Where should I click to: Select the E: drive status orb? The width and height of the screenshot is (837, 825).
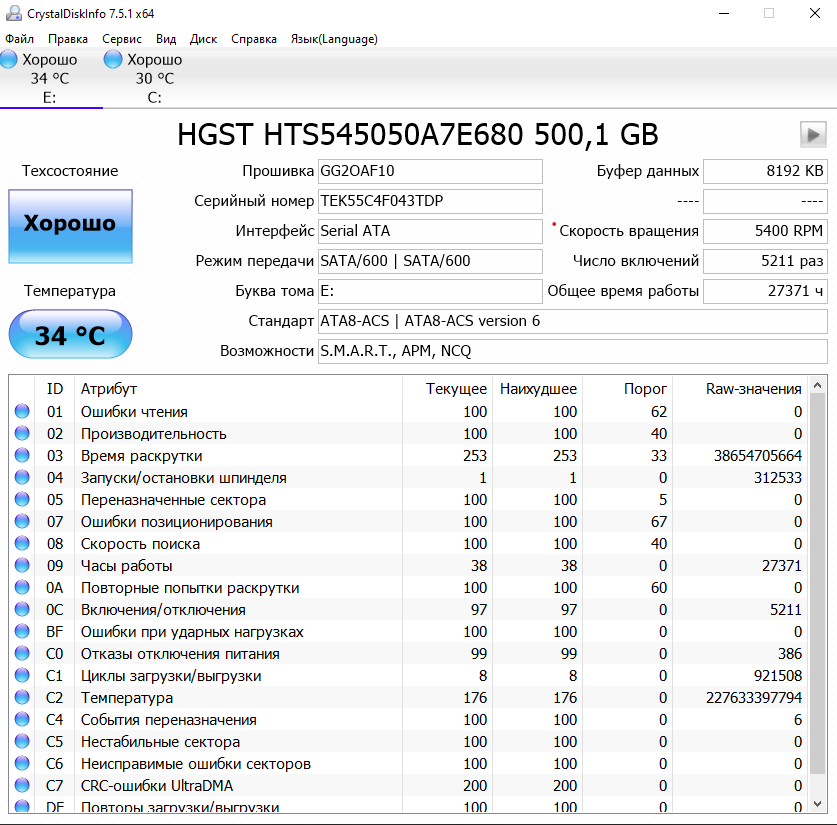9,59
